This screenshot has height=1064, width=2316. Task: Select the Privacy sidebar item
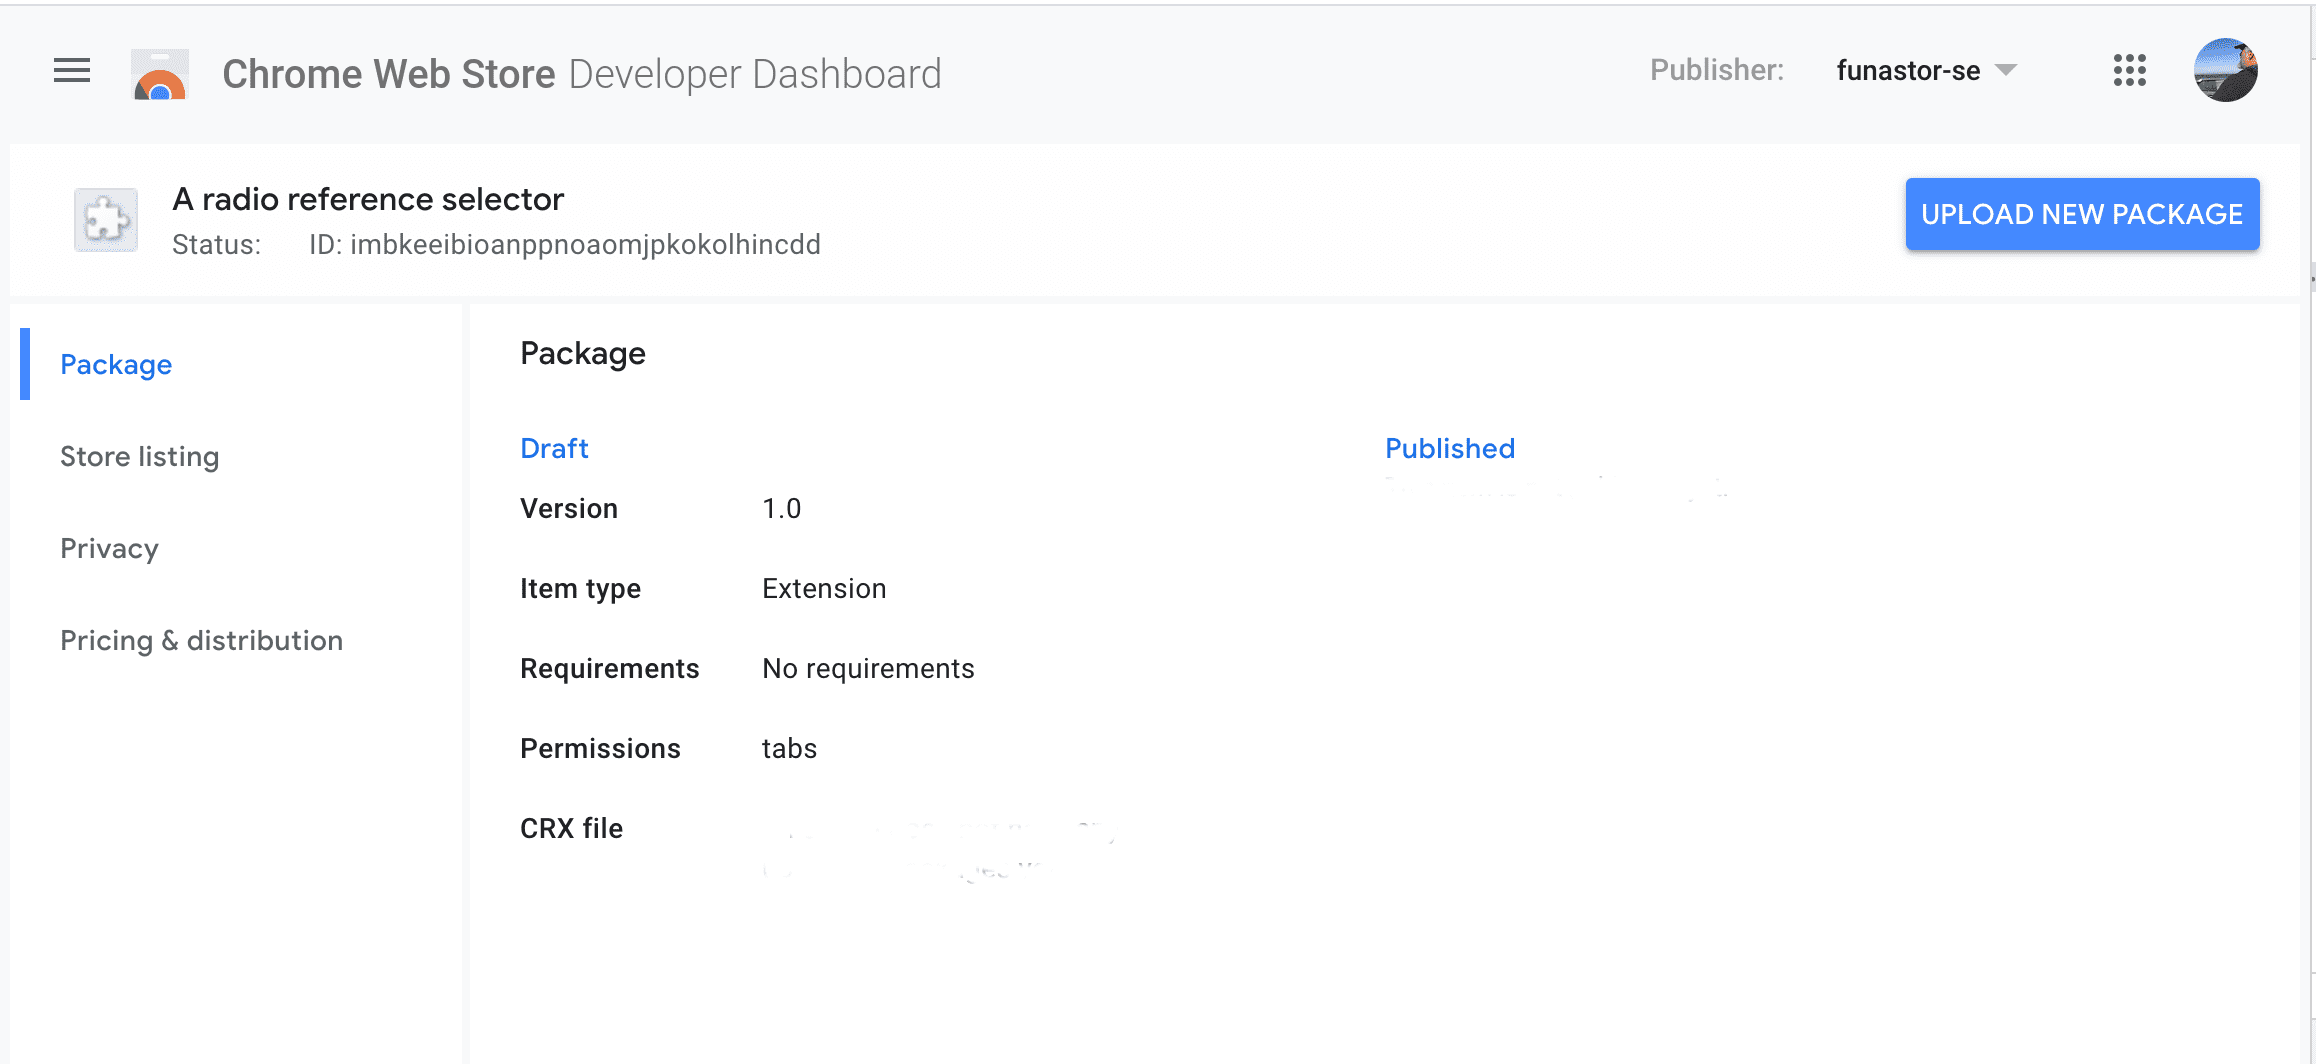(x=109, y=548)
